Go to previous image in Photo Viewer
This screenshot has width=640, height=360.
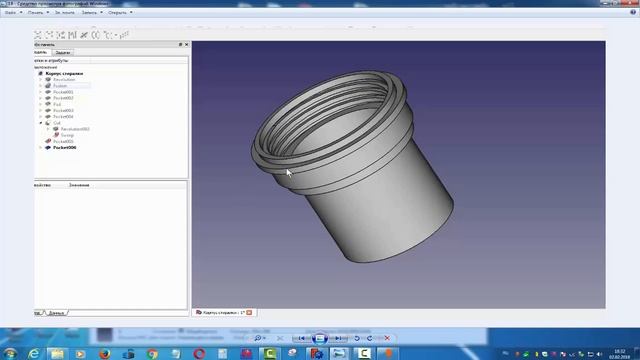pos(301,338)
